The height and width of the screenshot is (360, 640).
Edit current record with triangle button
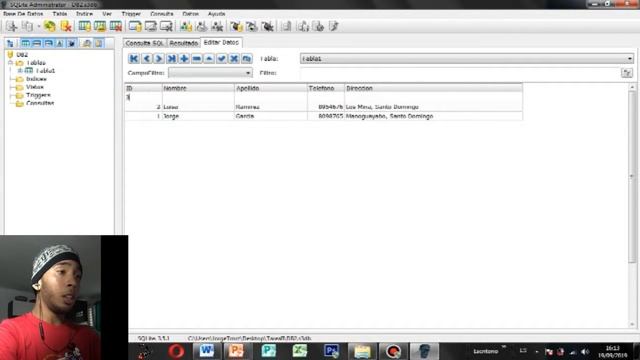(209, 59)
